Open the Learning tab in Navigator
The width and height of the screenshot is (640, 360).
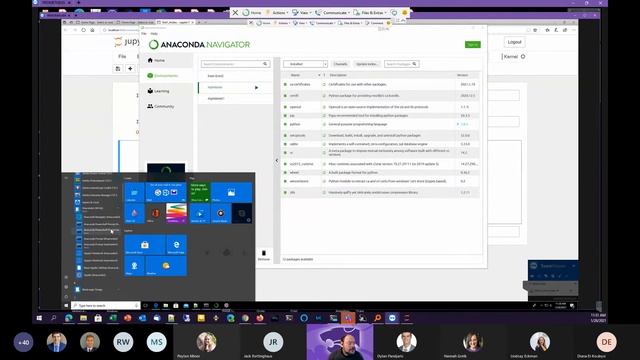(158, 91)
